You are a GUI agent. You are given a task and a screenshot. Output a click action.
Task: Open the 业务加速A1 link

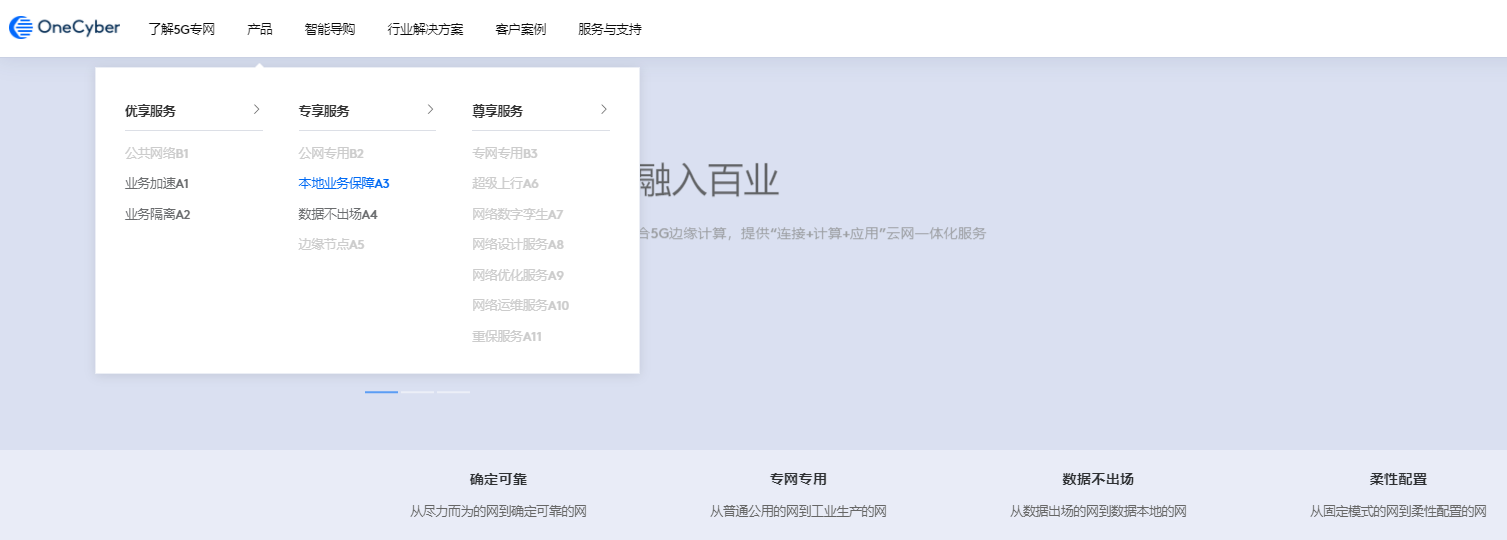tap(156, 184)
